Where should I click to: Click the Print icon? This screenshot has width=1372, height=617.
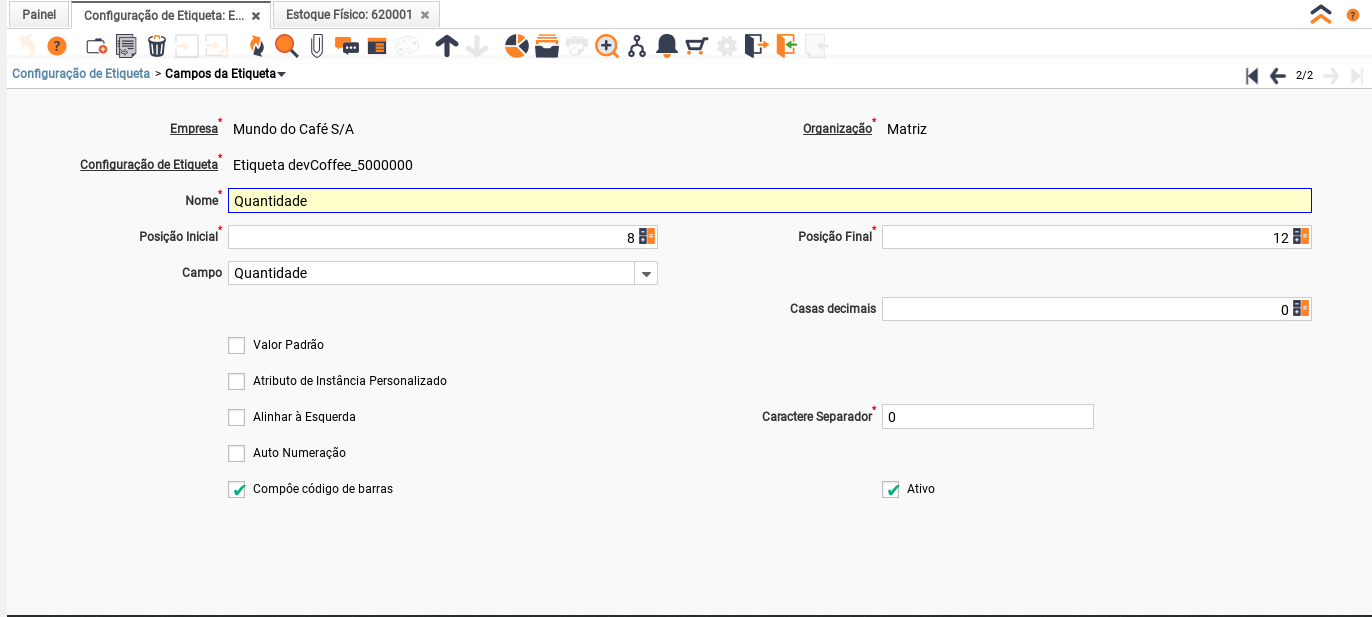tap(577, 46)
